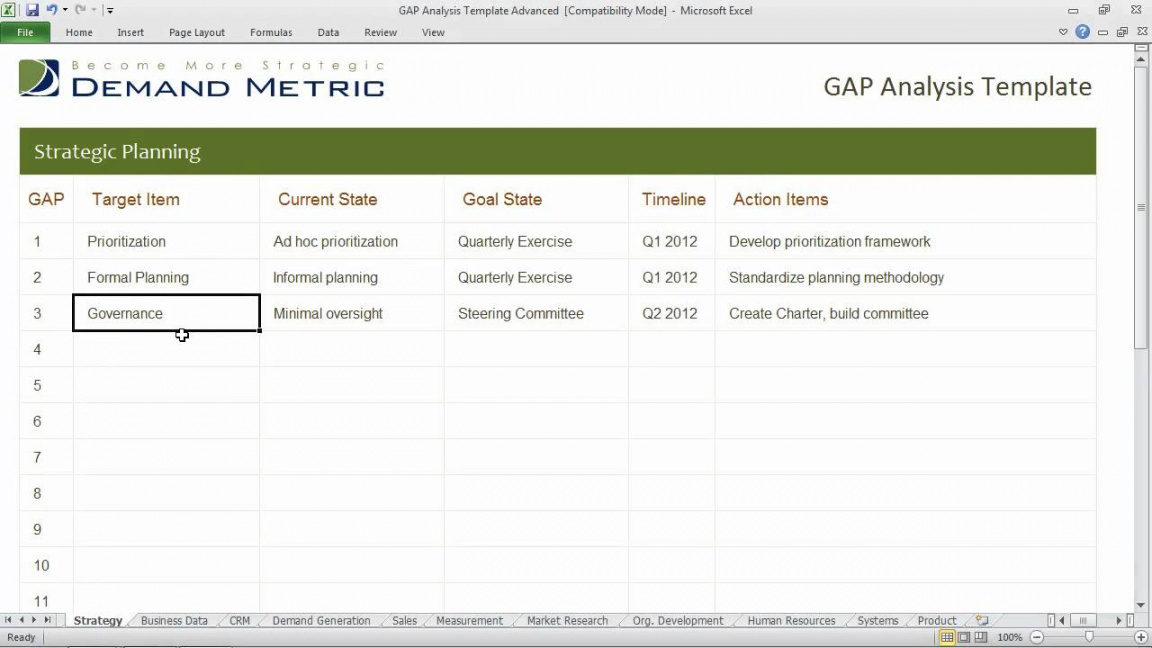Open Customize Quick Access Toolbar dropdown

(110, 11)
